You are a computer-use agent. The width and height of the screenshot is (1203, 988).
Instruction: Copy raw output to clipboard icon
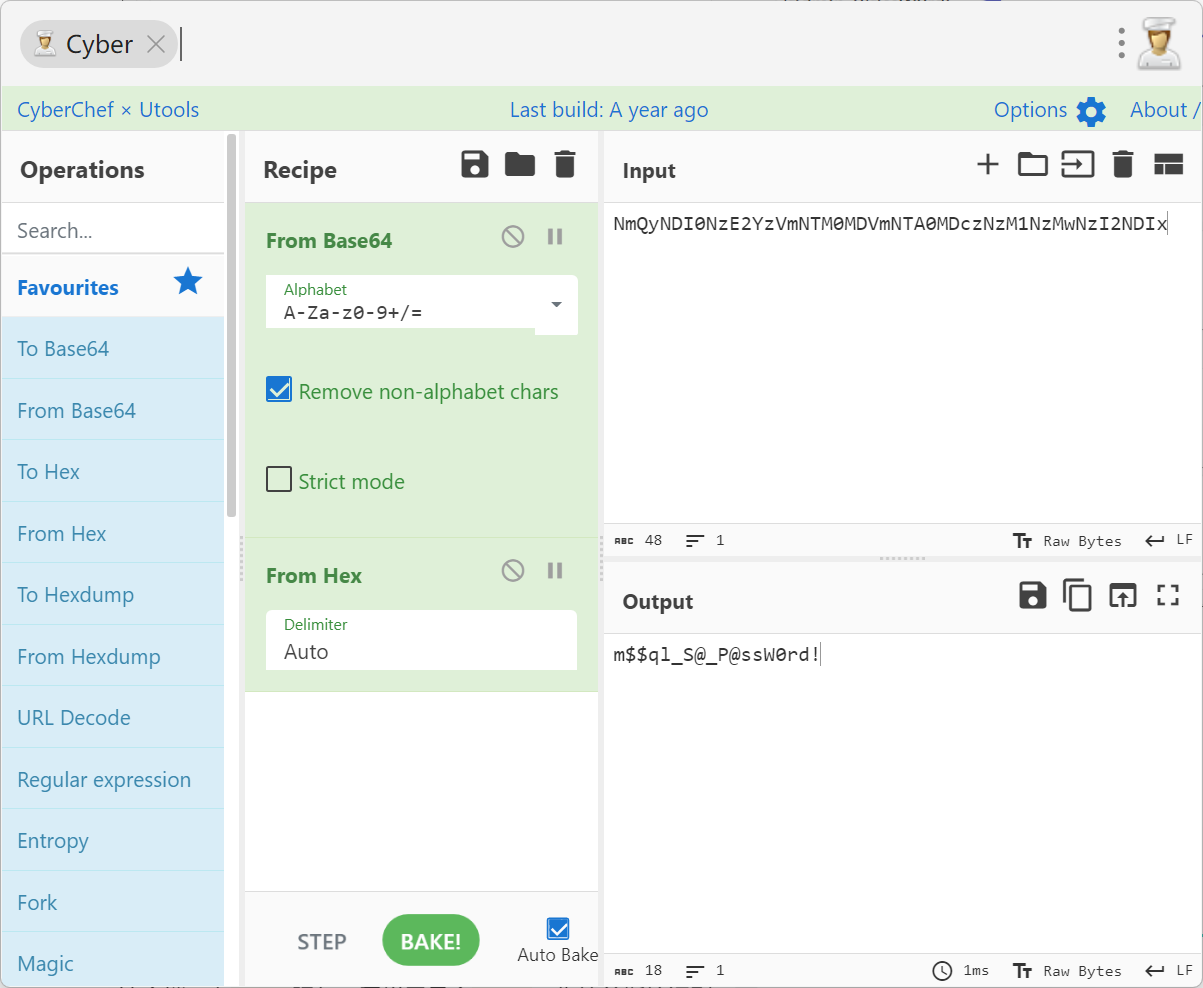coord(1077,596)
